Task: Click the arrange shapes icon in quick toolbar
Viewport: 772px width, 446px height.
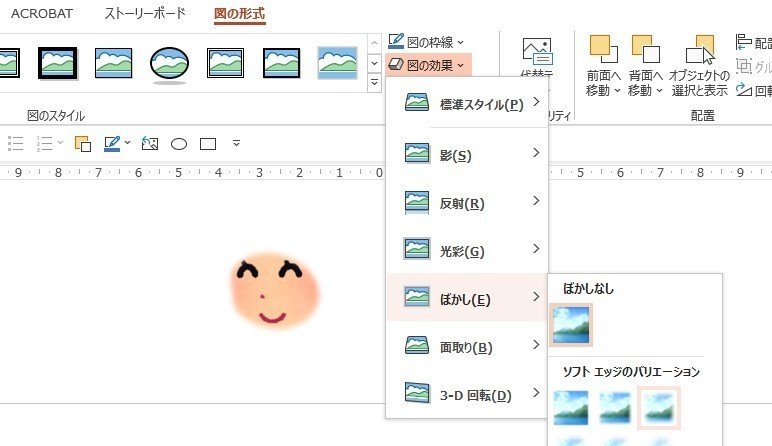Action: (83, 144)
